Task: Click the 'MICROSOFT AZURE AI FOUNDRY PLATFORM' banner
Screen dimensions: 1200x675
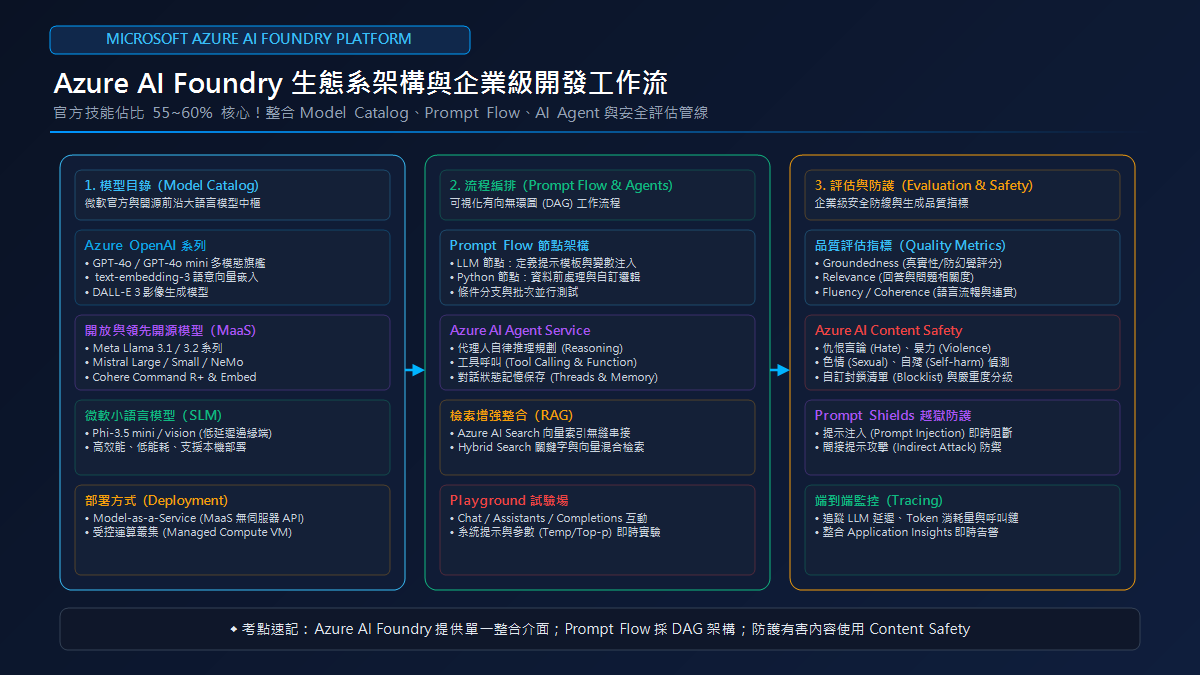Action: click(x=259, y=39)
